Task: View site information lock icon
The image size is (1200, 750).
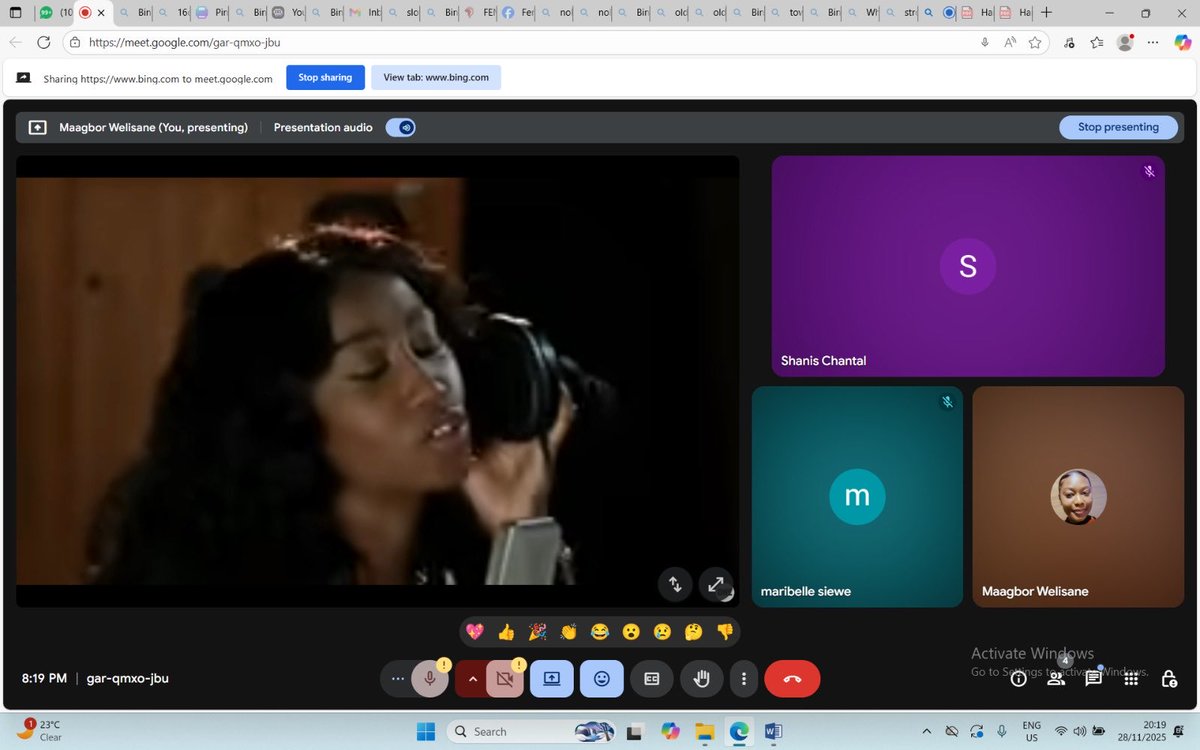Action: pos(75,43)
